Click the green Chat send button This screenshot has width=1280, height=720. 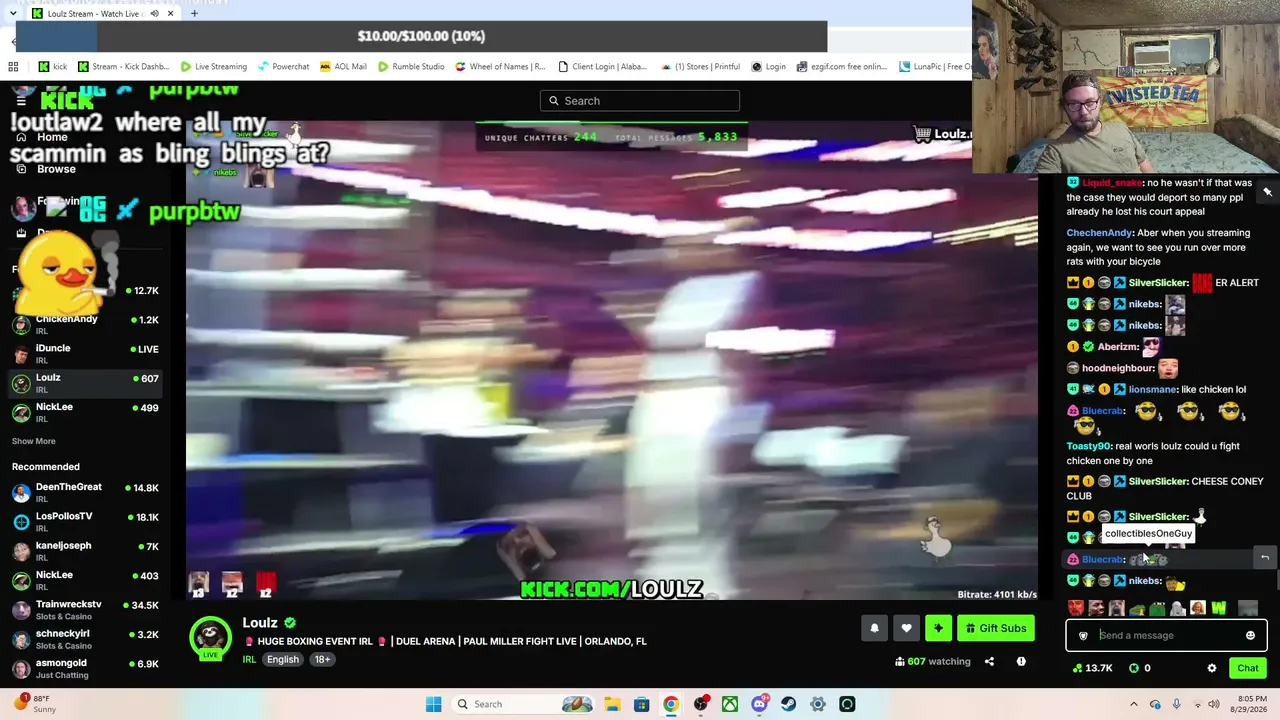[x=1248, y=668]
